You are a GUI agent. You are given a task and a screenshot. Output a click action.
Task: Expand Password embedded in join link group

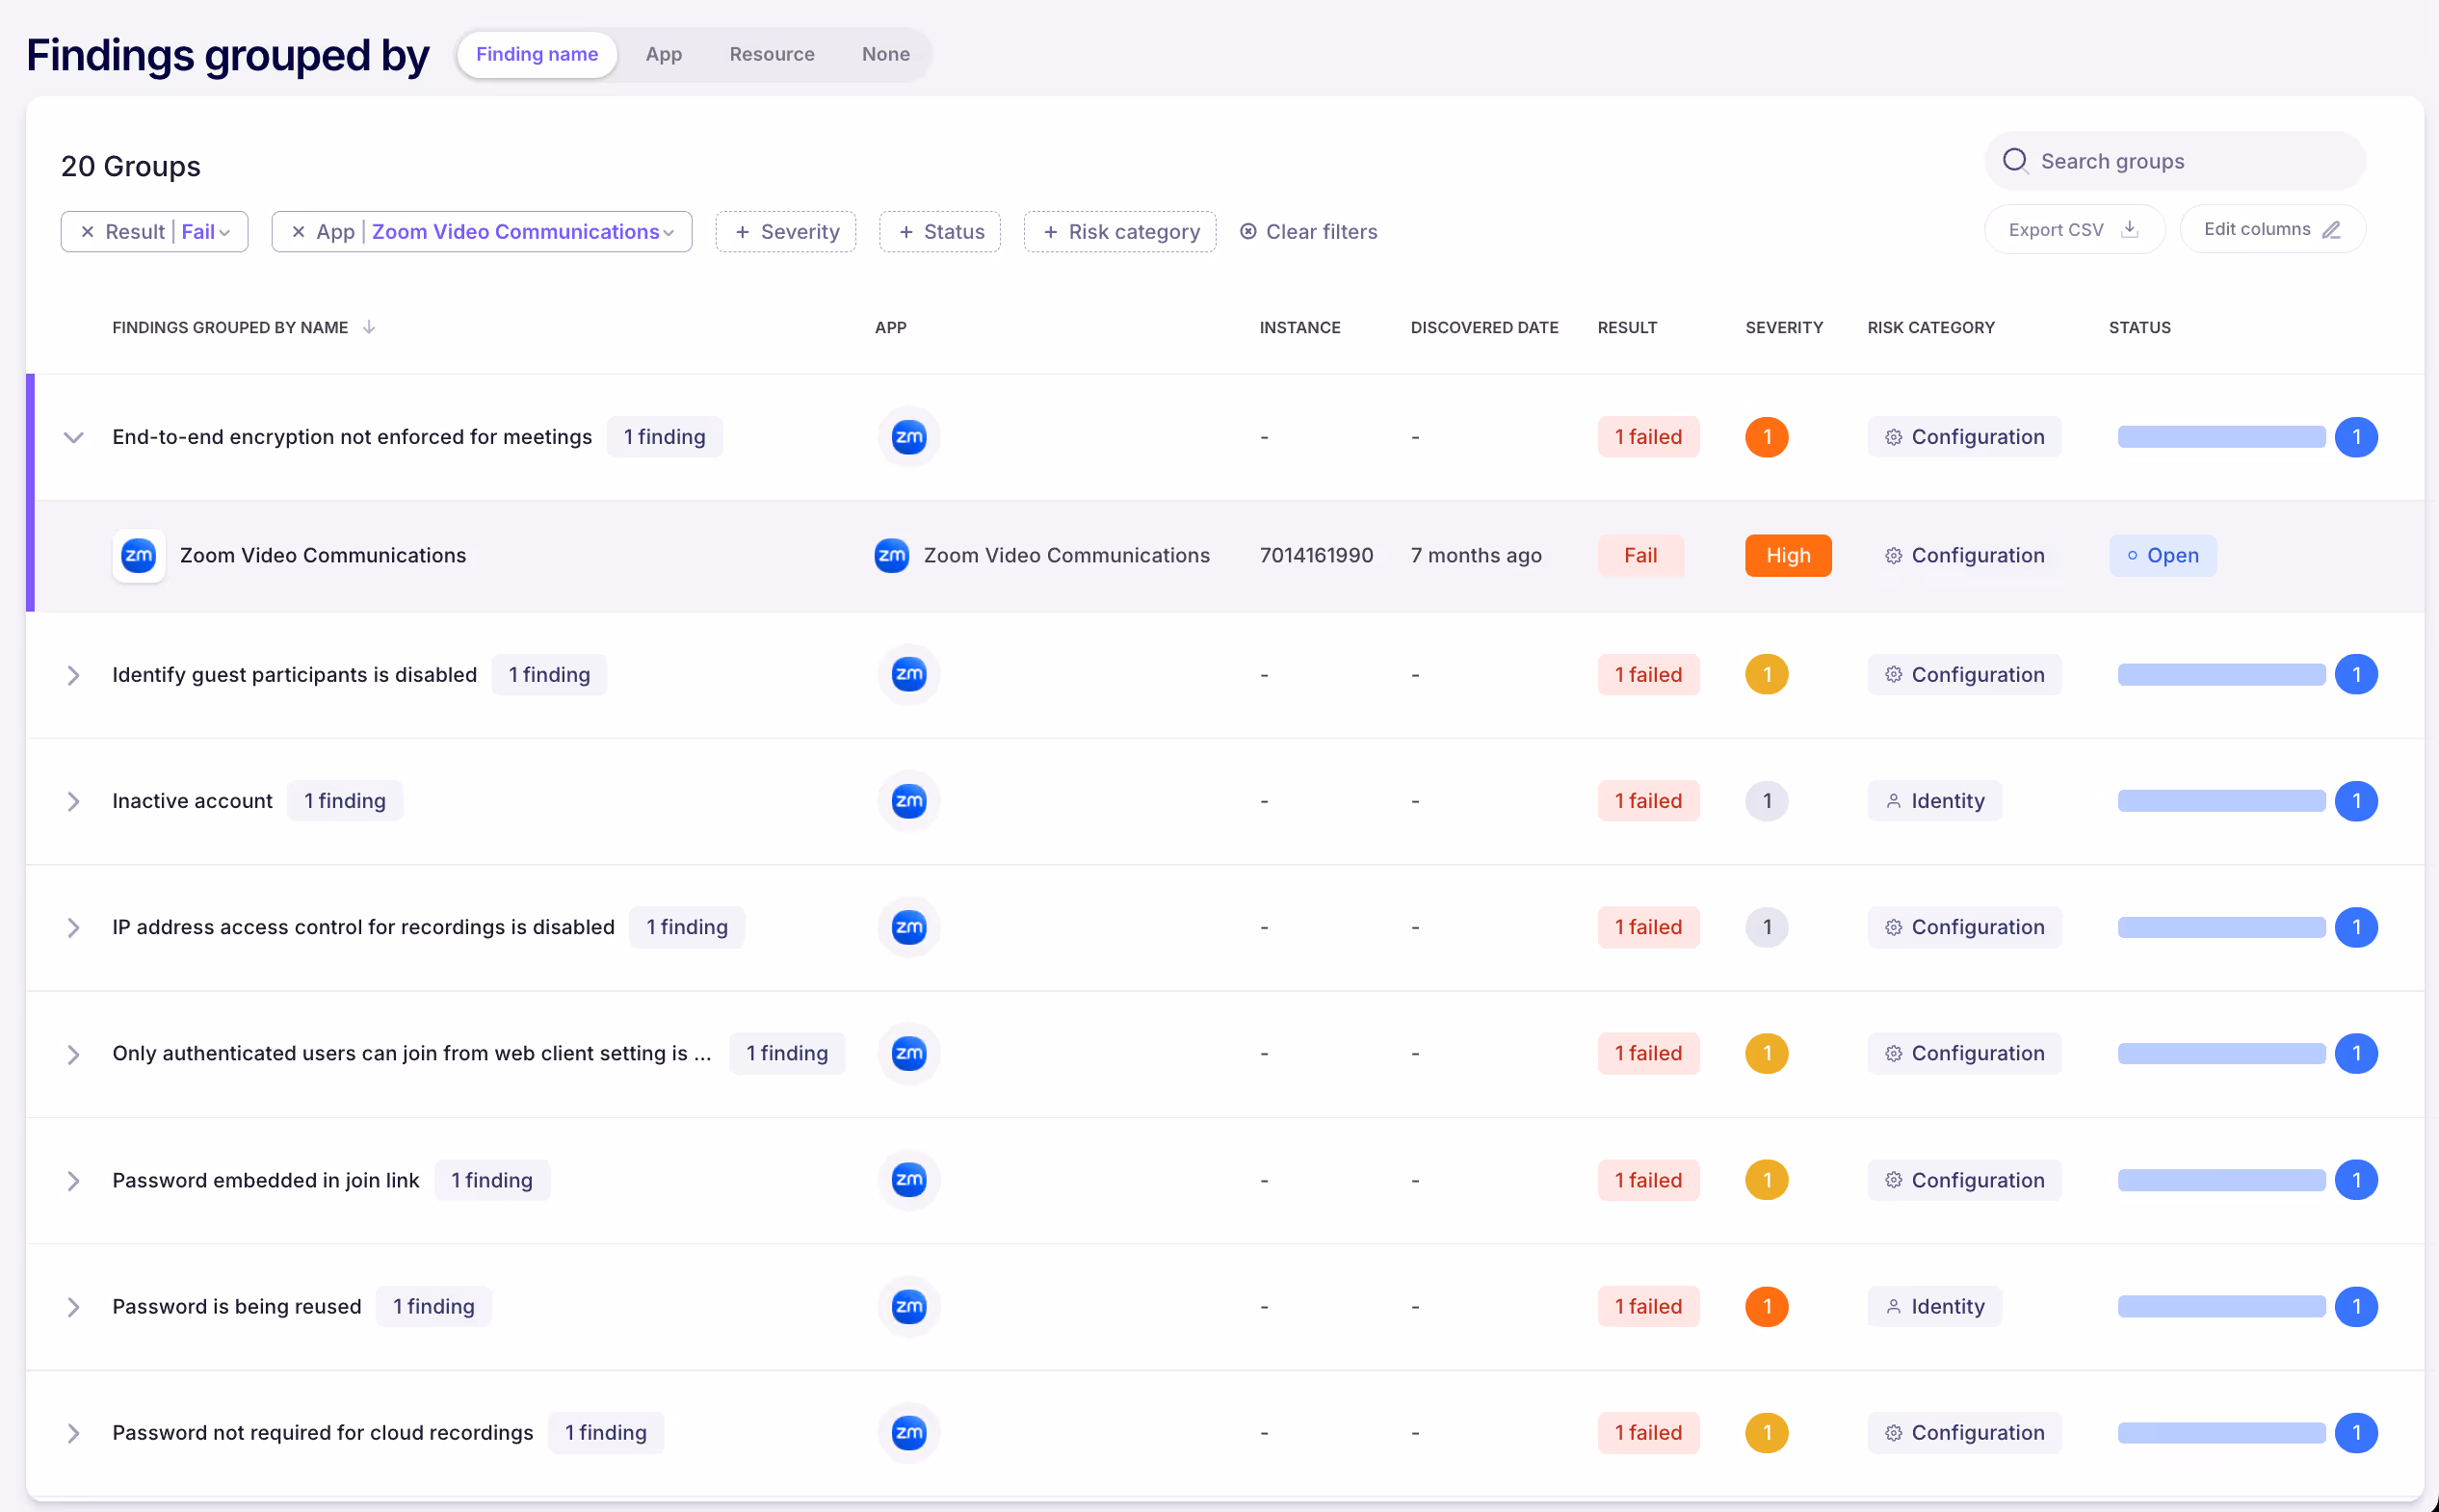(x=73, y=1180)
